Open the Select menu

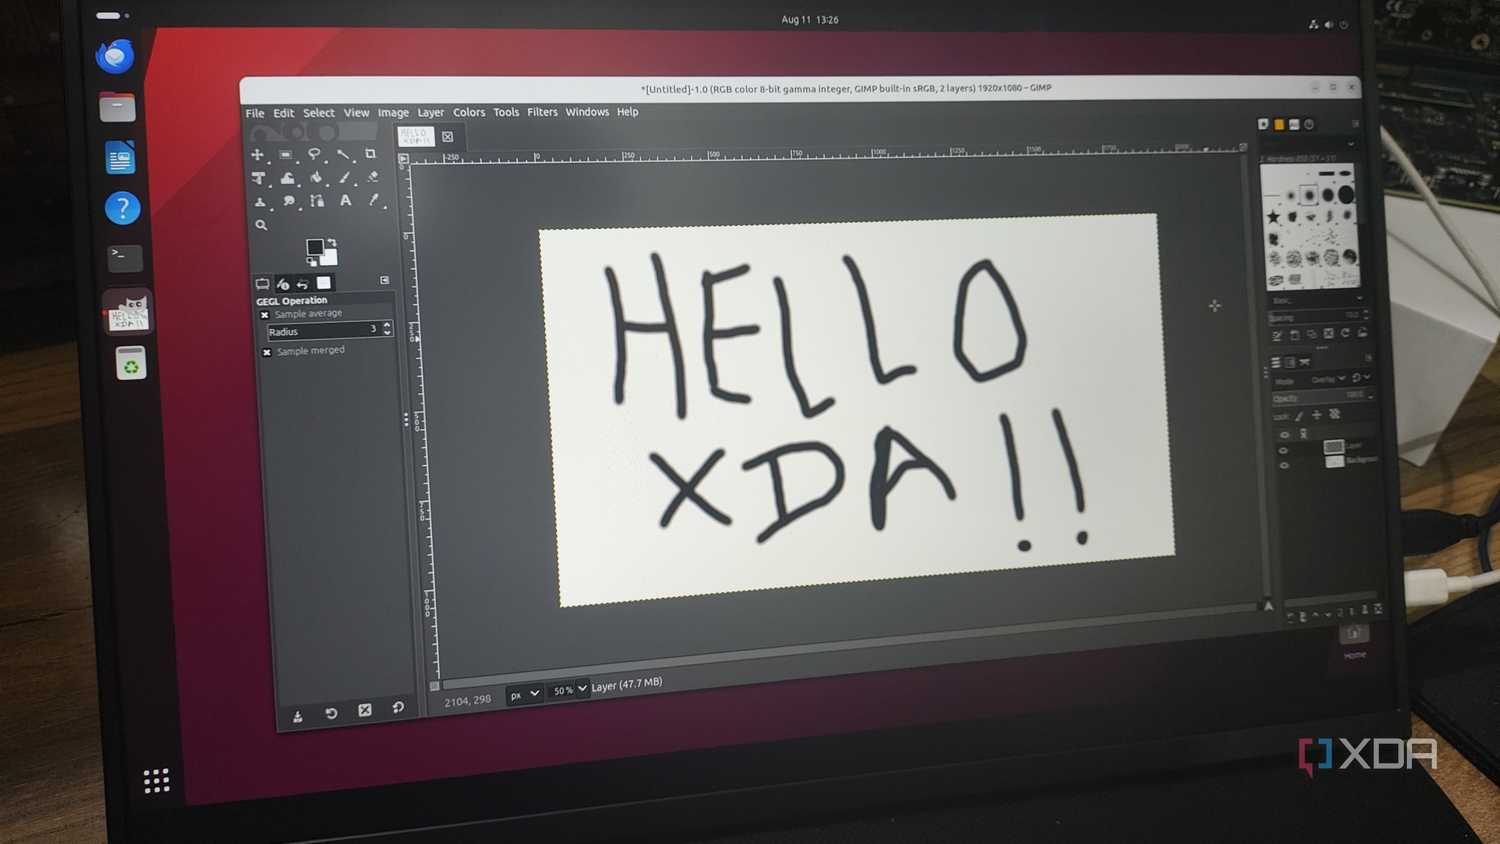(x=319, y=113)
